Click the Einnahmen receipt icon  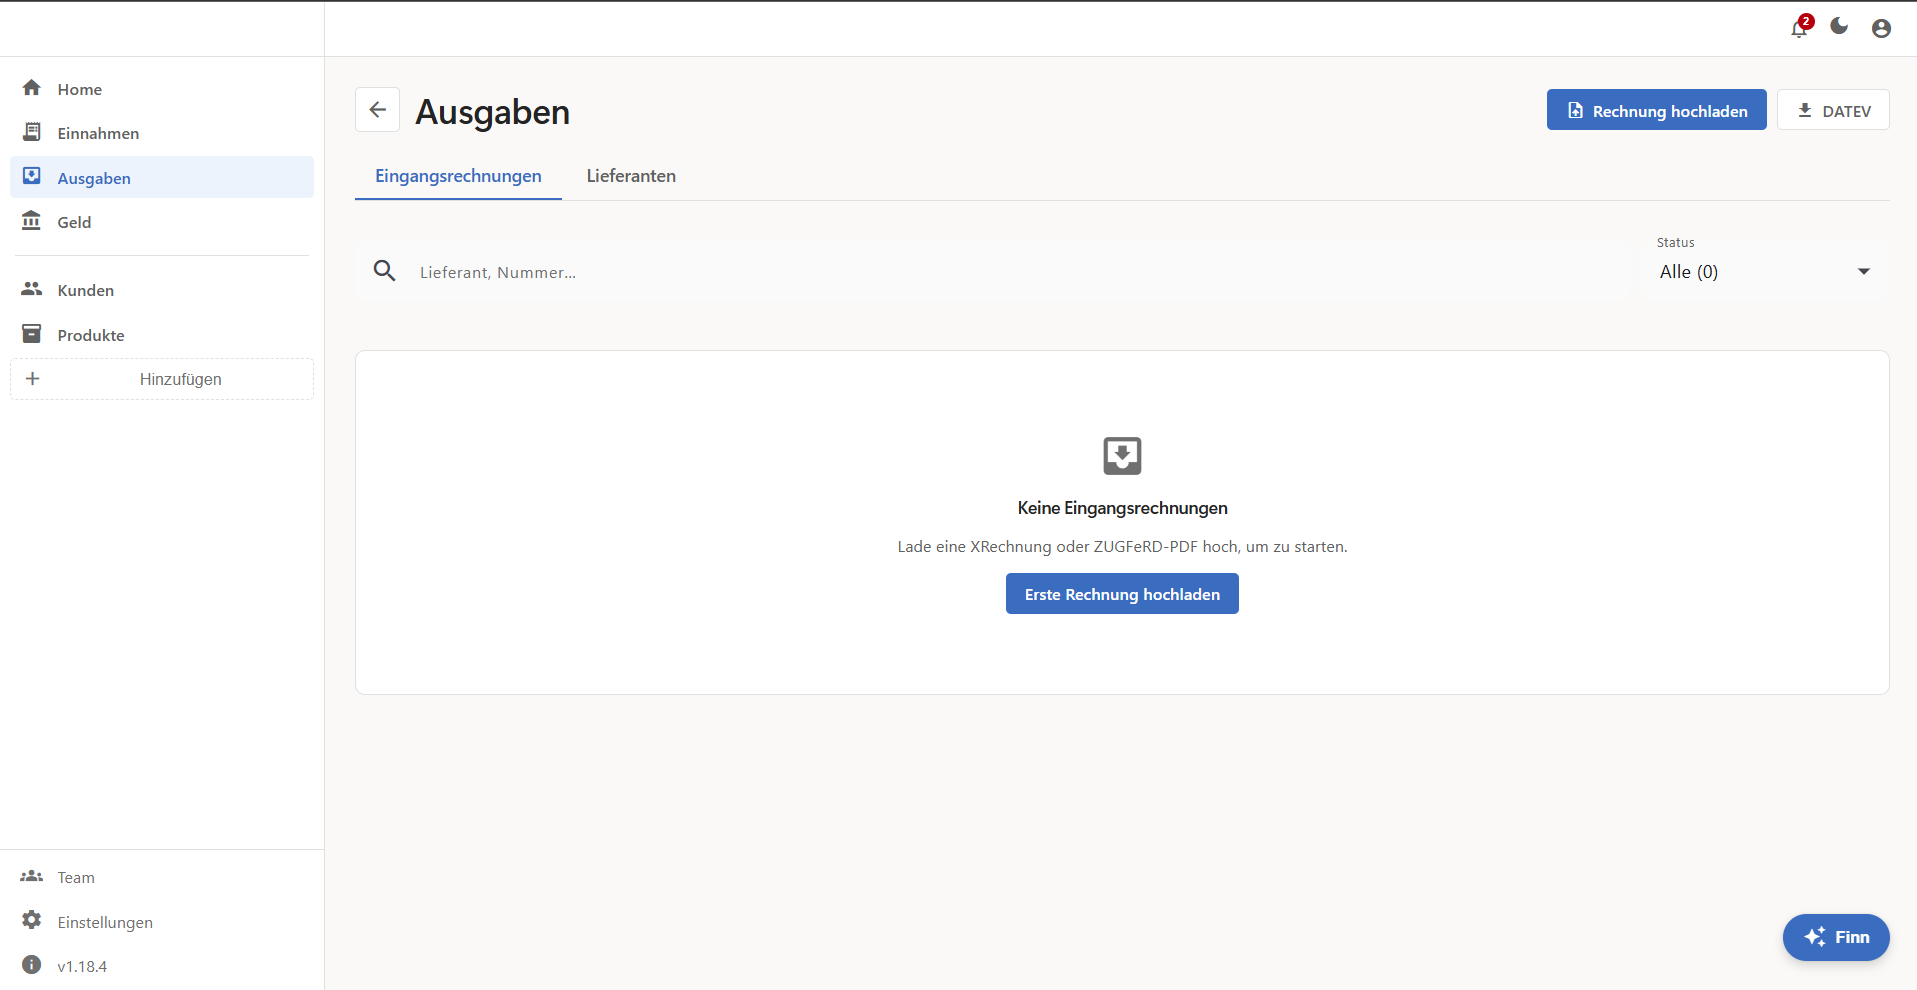[32, 132]
